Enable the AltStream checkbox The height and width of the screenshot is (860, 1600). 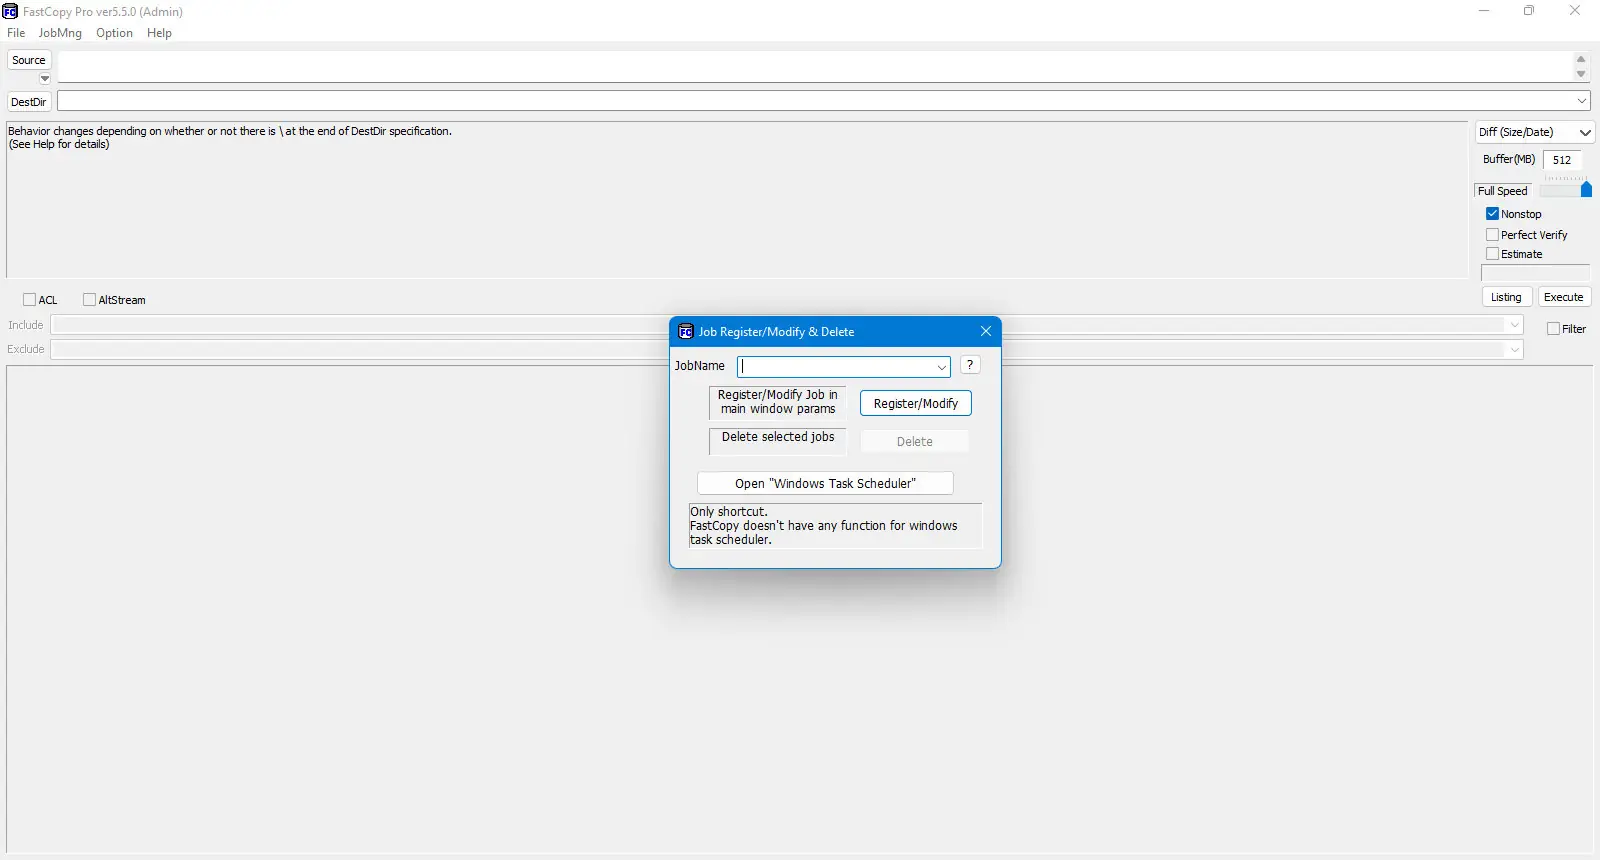pos(89,300)
